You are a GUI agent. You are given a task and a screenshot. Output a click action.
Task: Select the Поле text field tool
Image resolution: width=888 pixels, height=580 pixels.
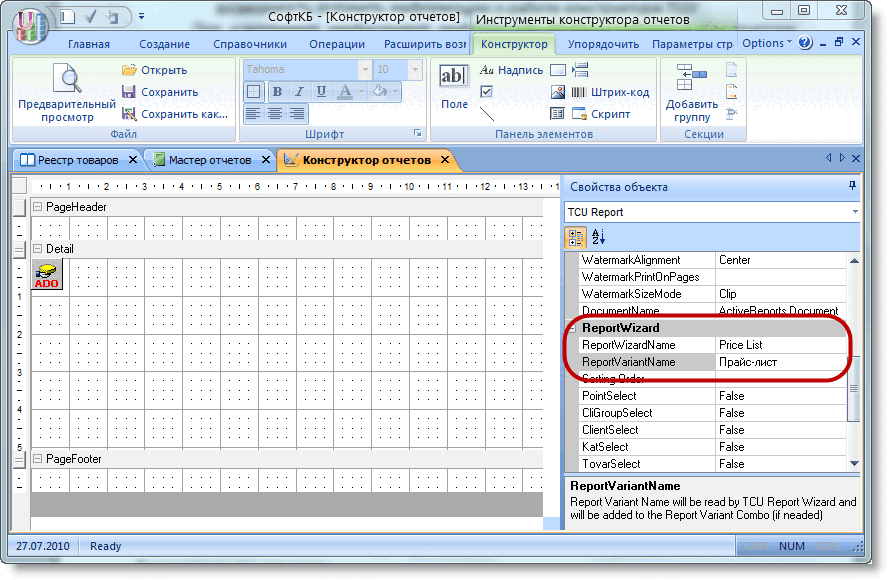[x=454, y=86]
